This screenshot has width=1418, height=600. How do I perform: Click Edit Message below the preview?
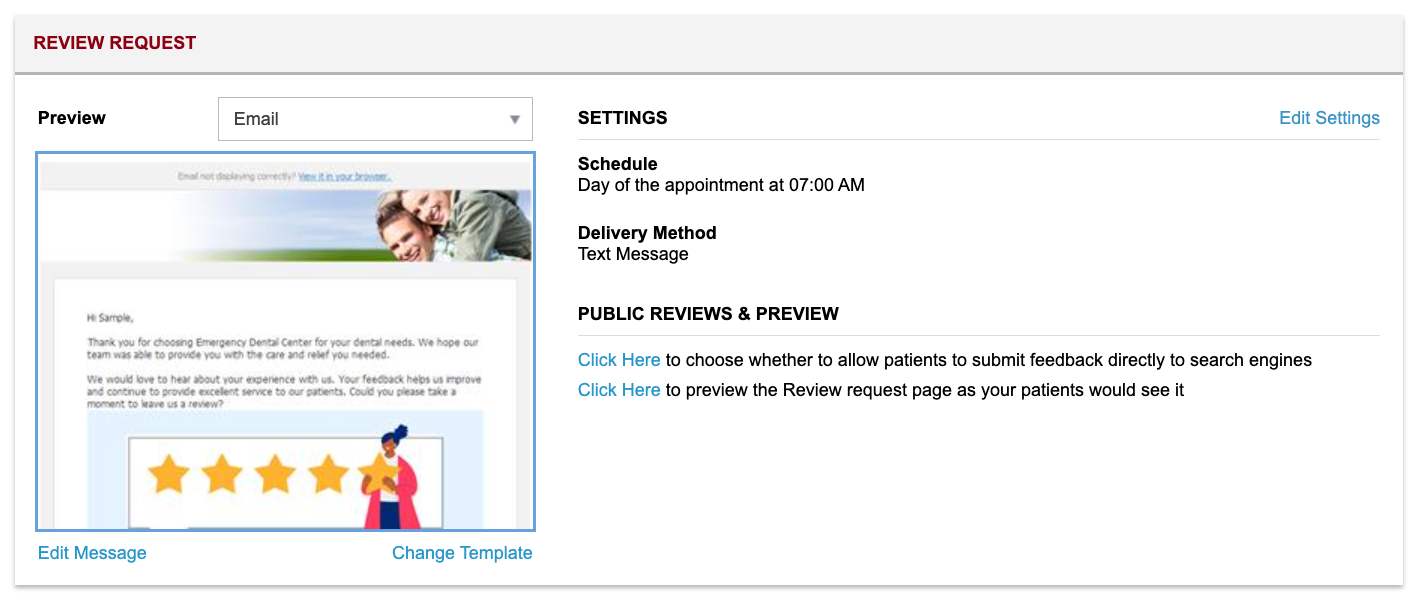pos(91,552)
